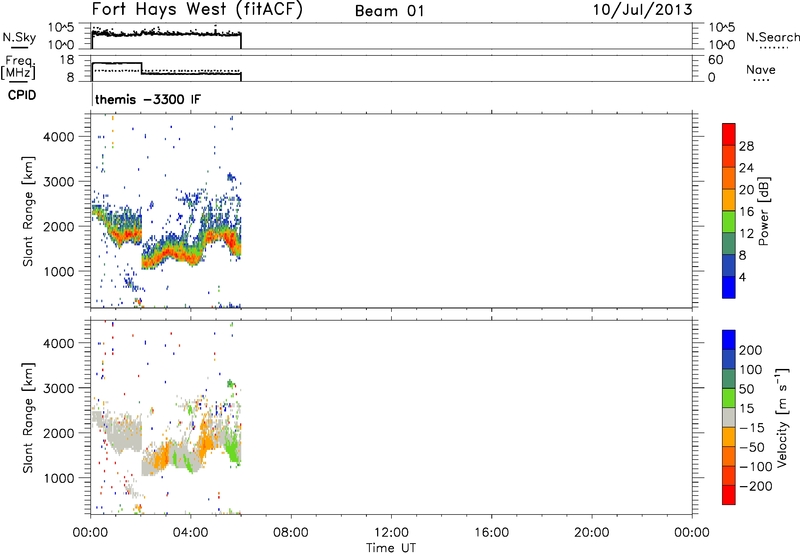Click the 'CPID' label

pos(22,95)
